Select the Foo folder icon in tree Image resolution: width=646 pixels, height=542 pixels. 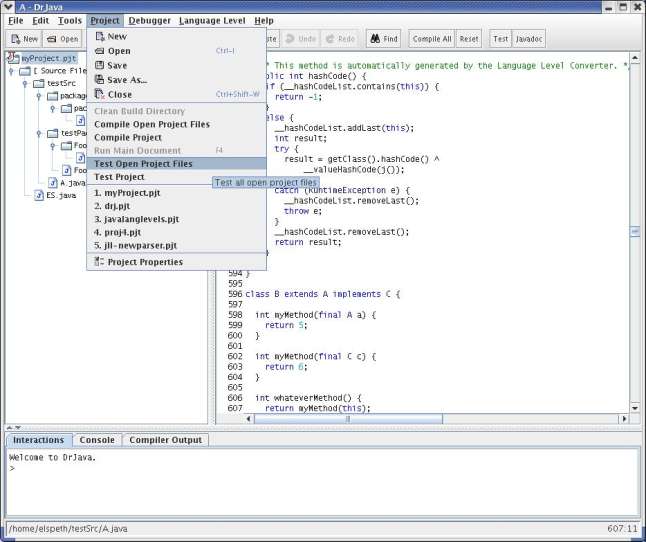[66, 145]
